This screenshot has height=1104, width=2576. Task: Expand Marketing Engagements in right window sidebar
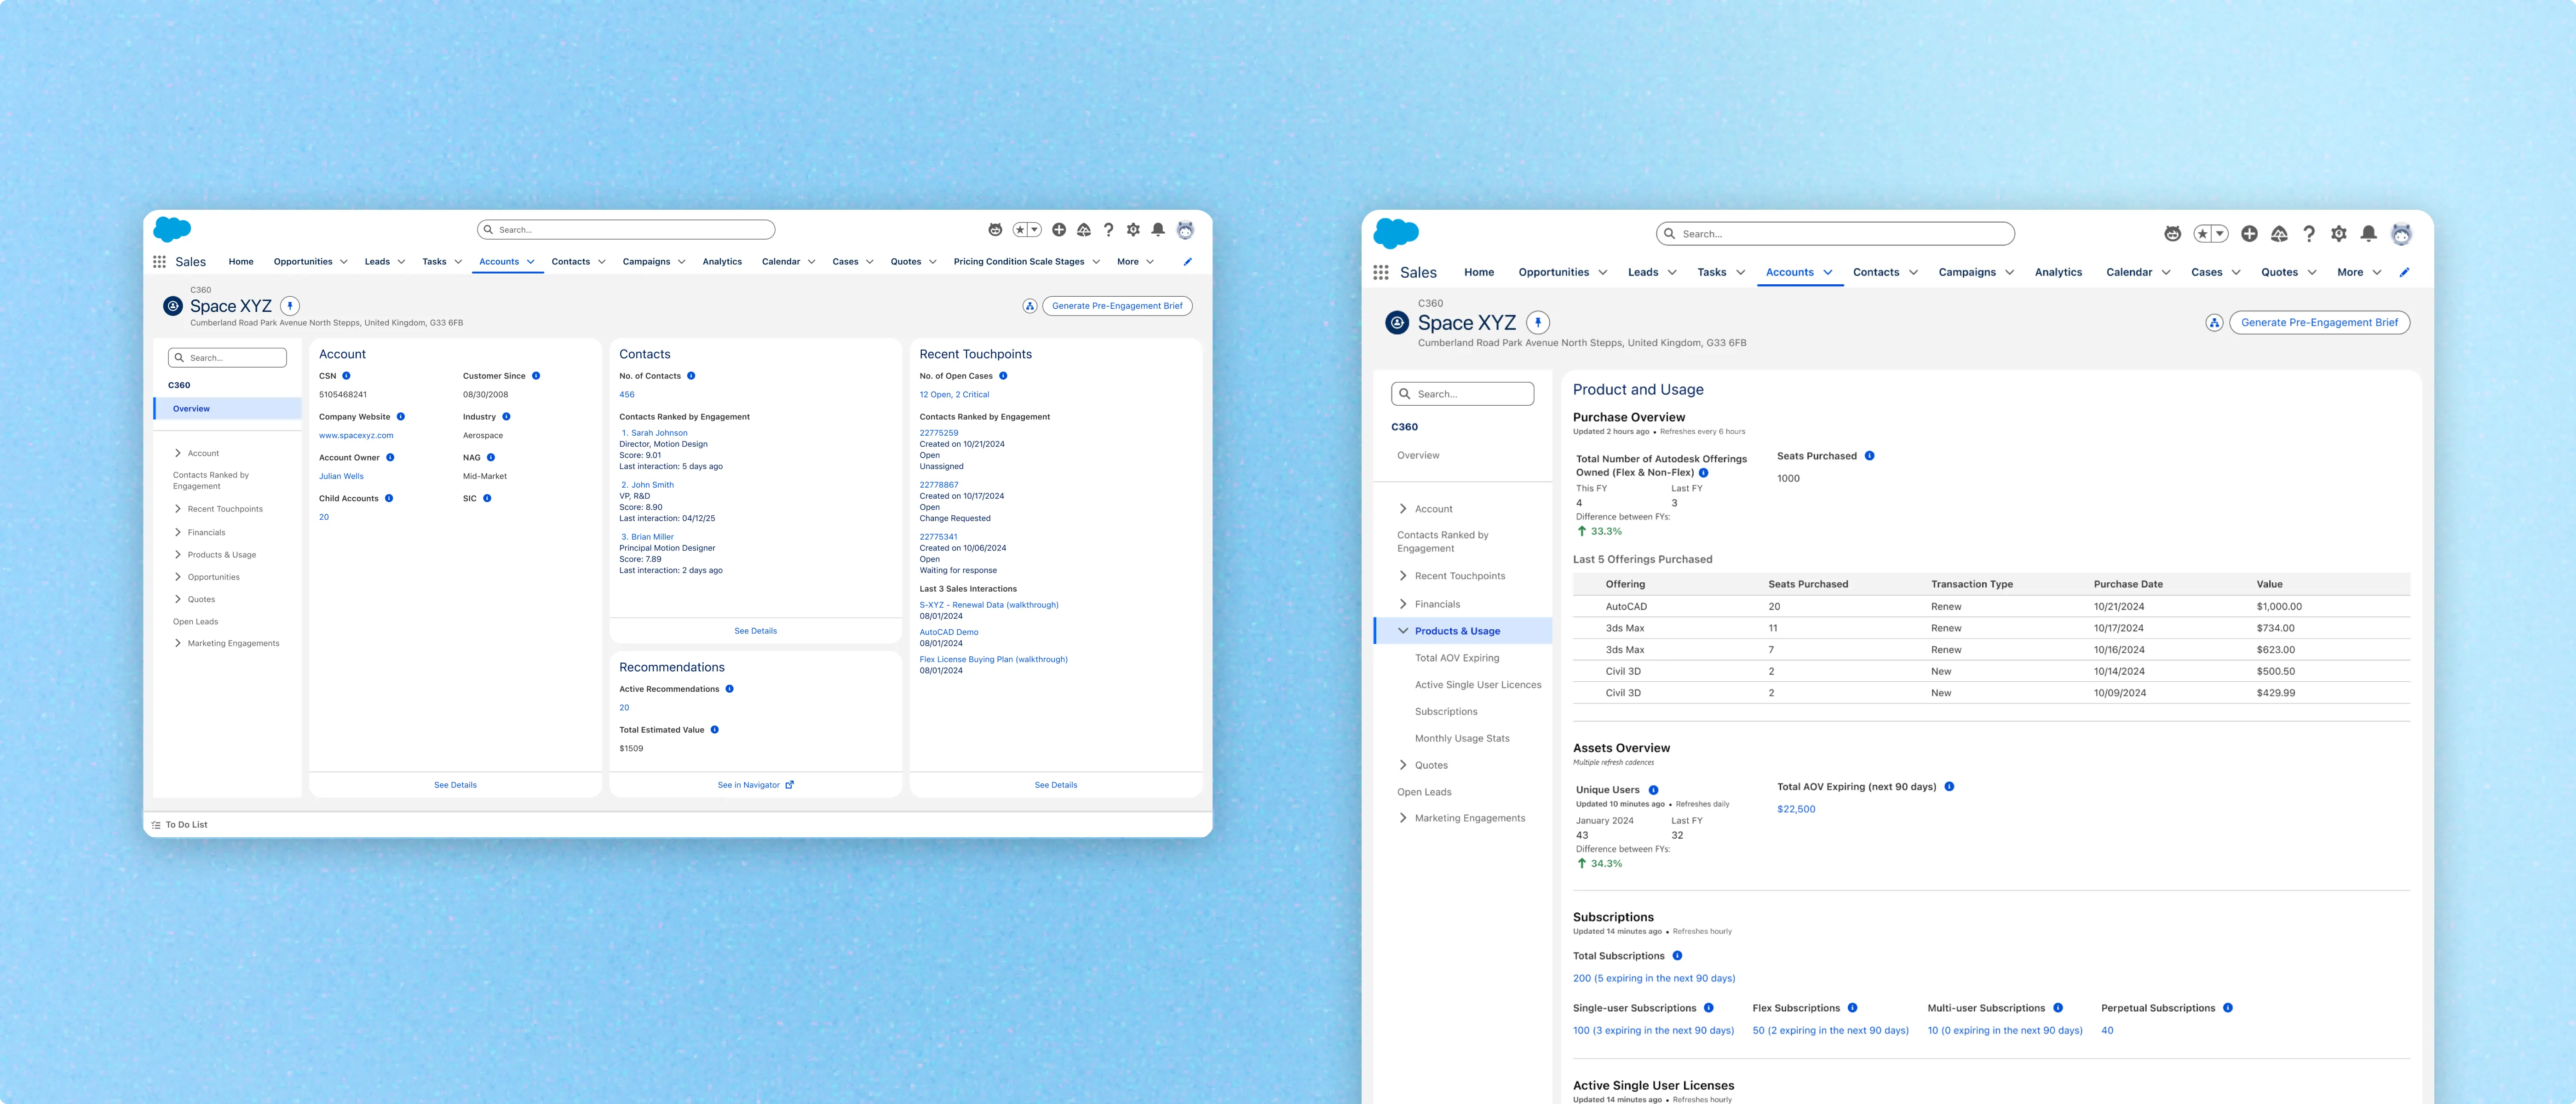coord(1403,818)
